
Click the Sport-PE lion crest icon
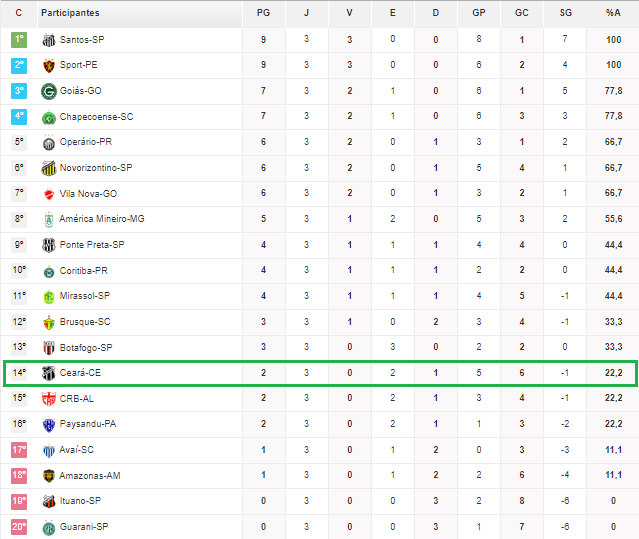tap(48, 65)
